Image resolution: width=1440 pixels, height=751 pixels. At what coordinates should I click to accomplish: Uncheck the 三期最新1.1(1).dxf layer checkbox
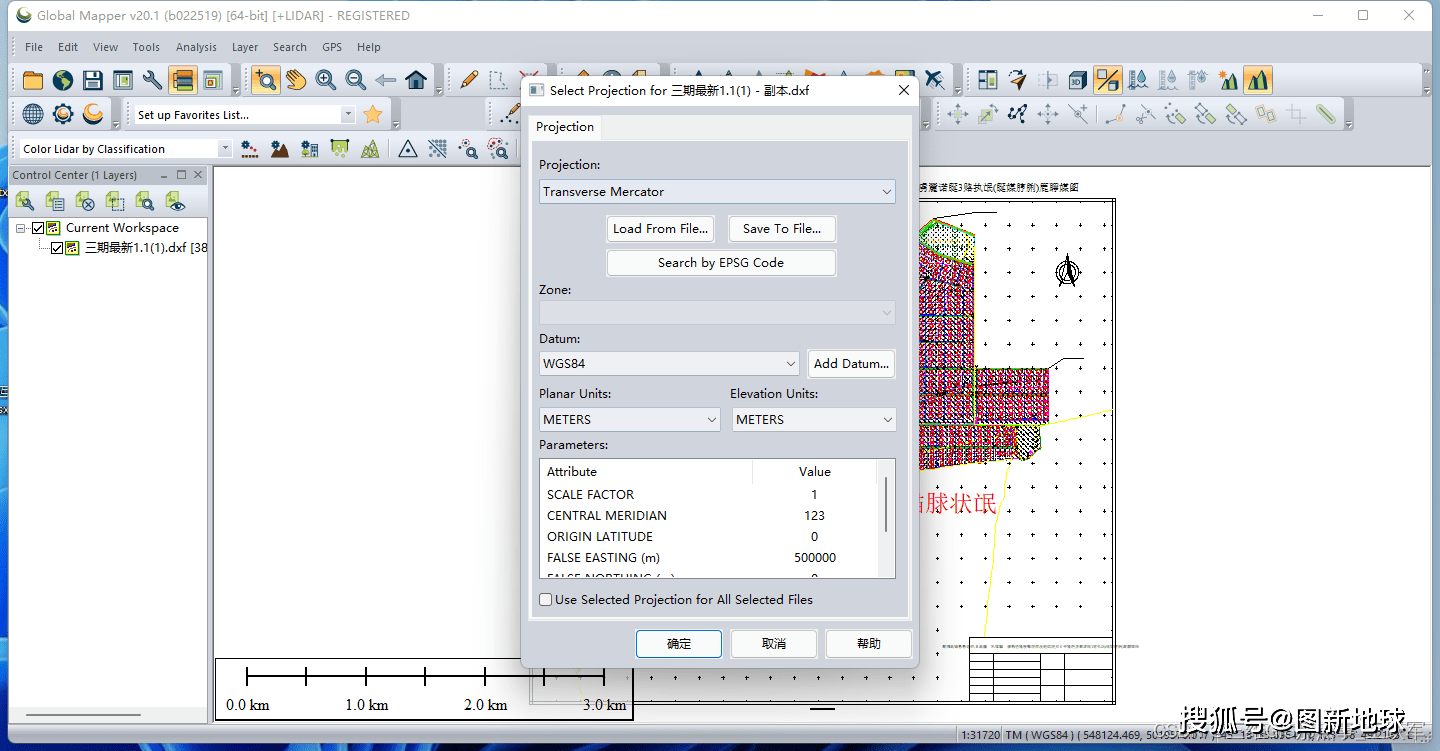pyautogui.click(x=57, y=248)
